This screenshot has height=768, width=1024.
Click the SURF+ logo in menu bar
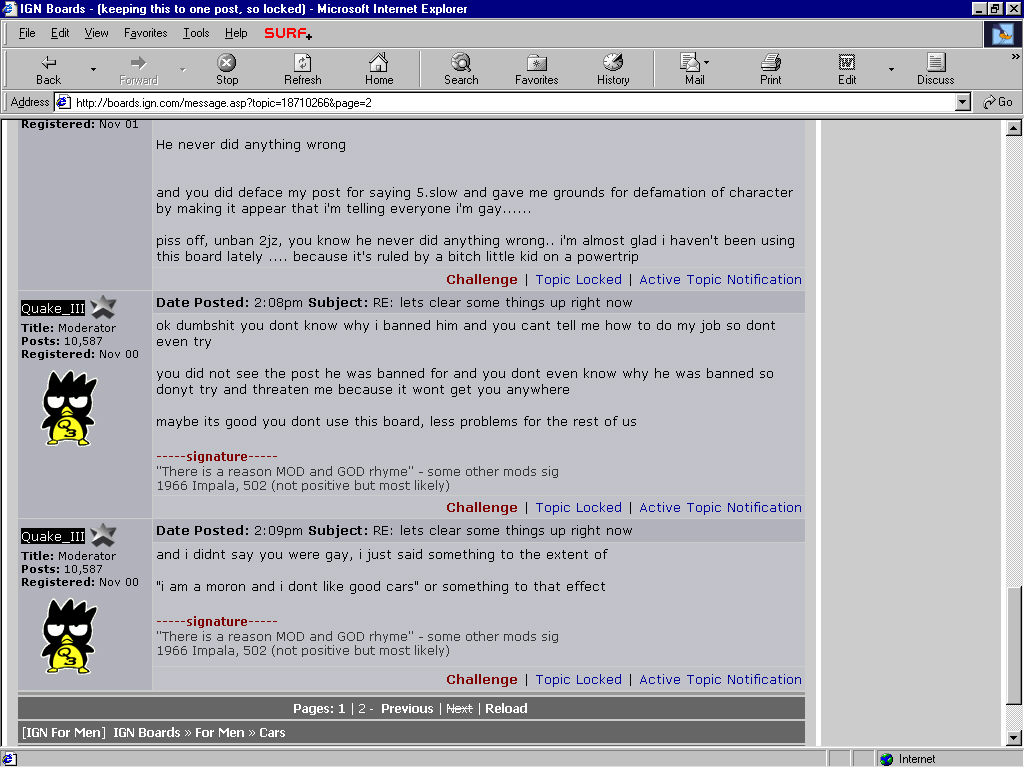[288, 33]
